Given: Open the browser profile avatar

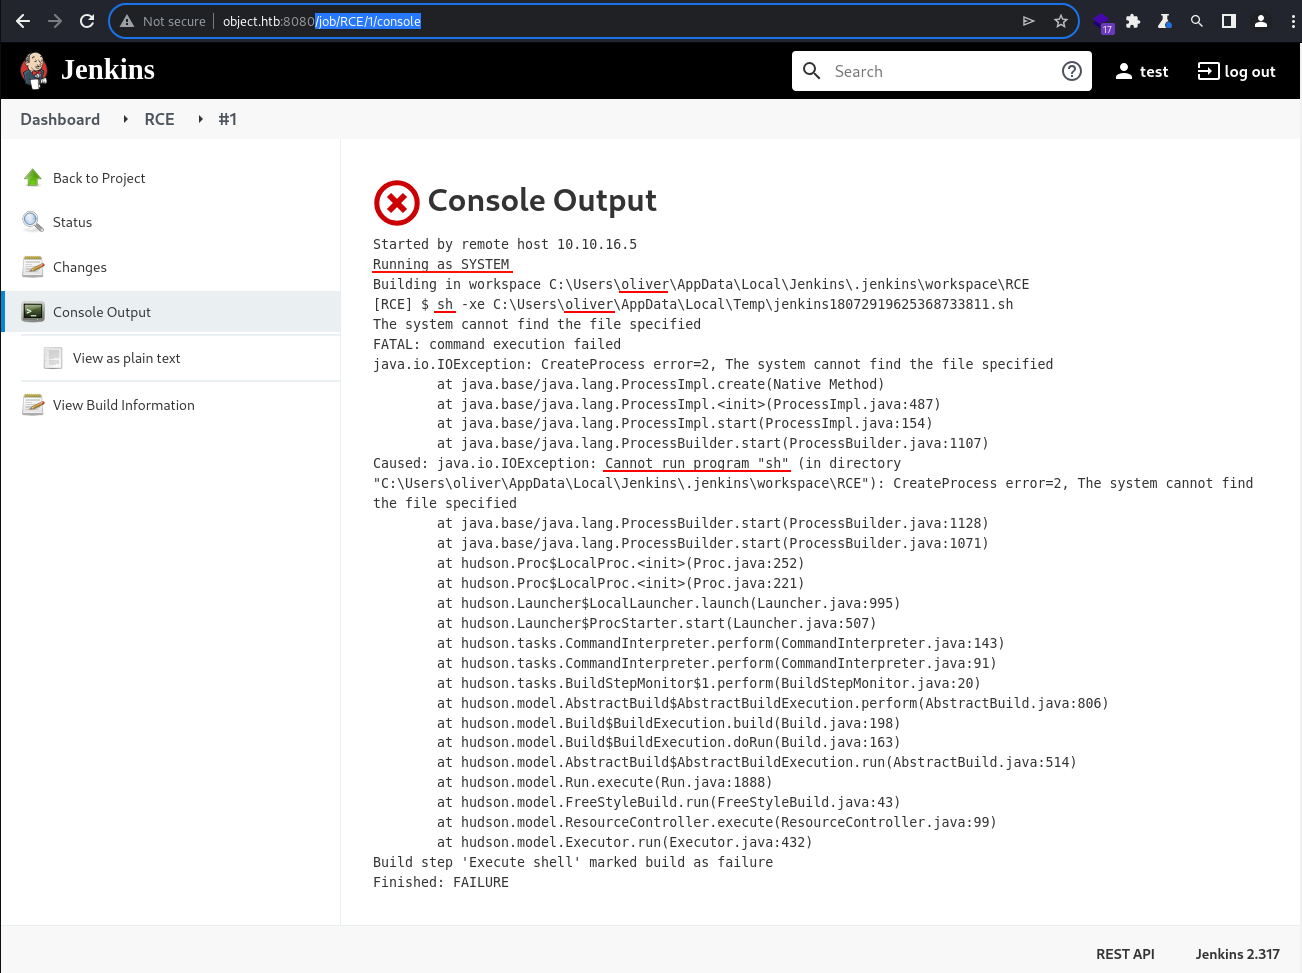Looking at the screenshot, I should point(1261,21).
